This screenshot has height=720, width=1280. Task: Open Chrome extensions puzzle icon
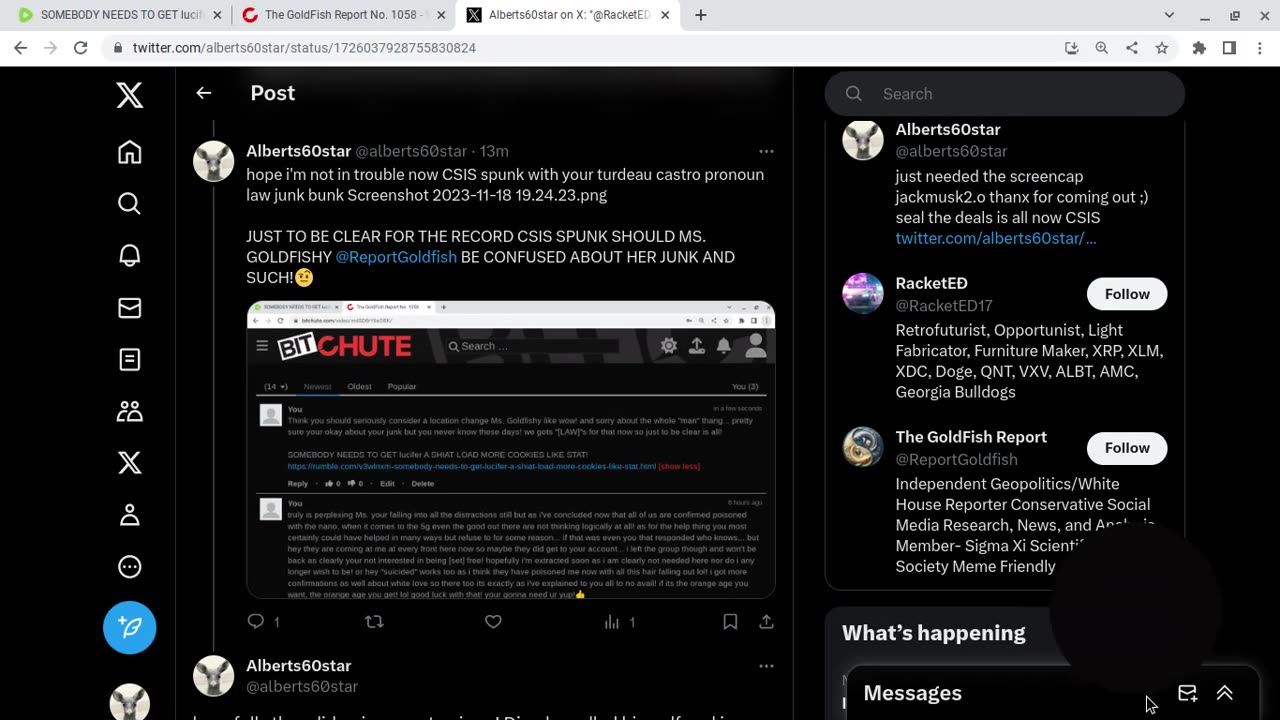coord(1199,48)
